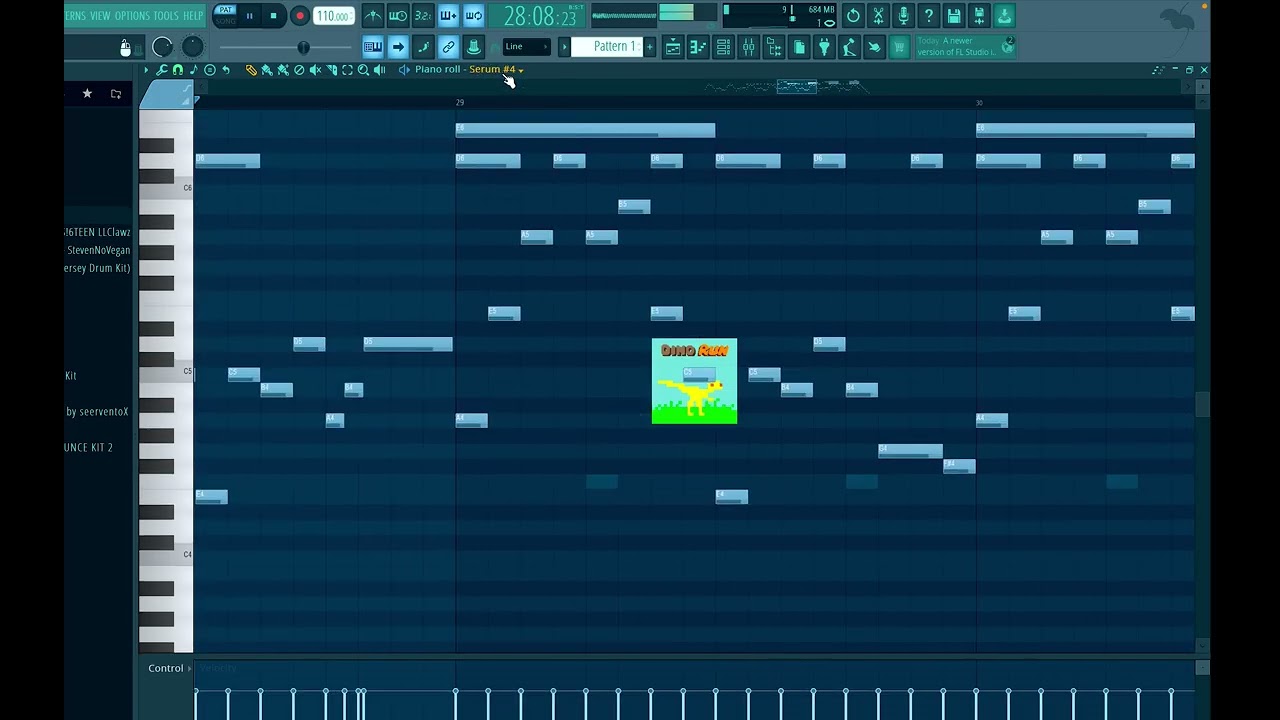Viewport: 1280px width, 720px height.
Task: Select the magnifier Zoom tool
Action: click(x=363, y=70)
